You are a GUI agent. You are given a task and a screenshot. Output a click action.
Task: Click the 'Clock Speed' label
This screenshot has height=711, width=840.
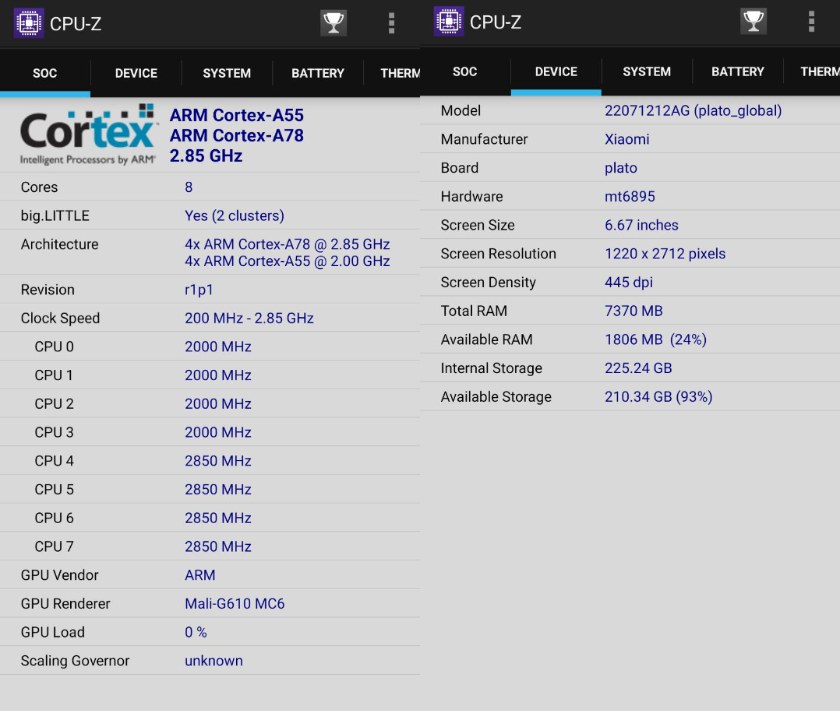(x=60, y=318)
